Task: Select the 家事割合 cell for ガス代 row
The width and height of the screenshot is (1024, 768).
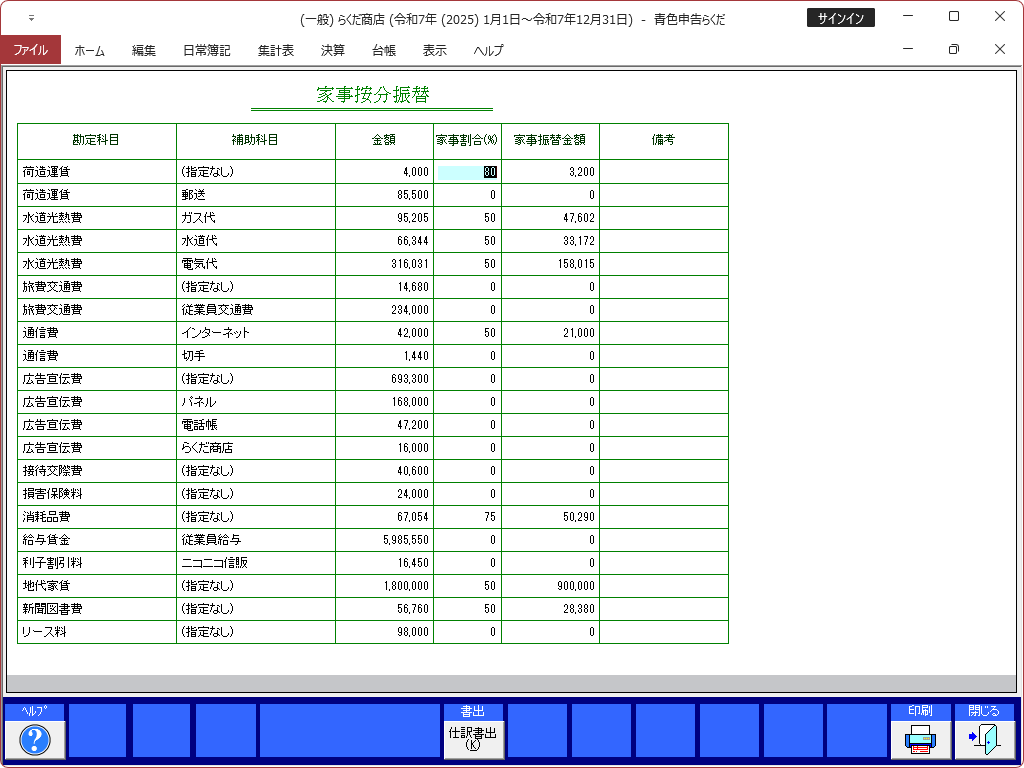Action: (x=467, y=218)
